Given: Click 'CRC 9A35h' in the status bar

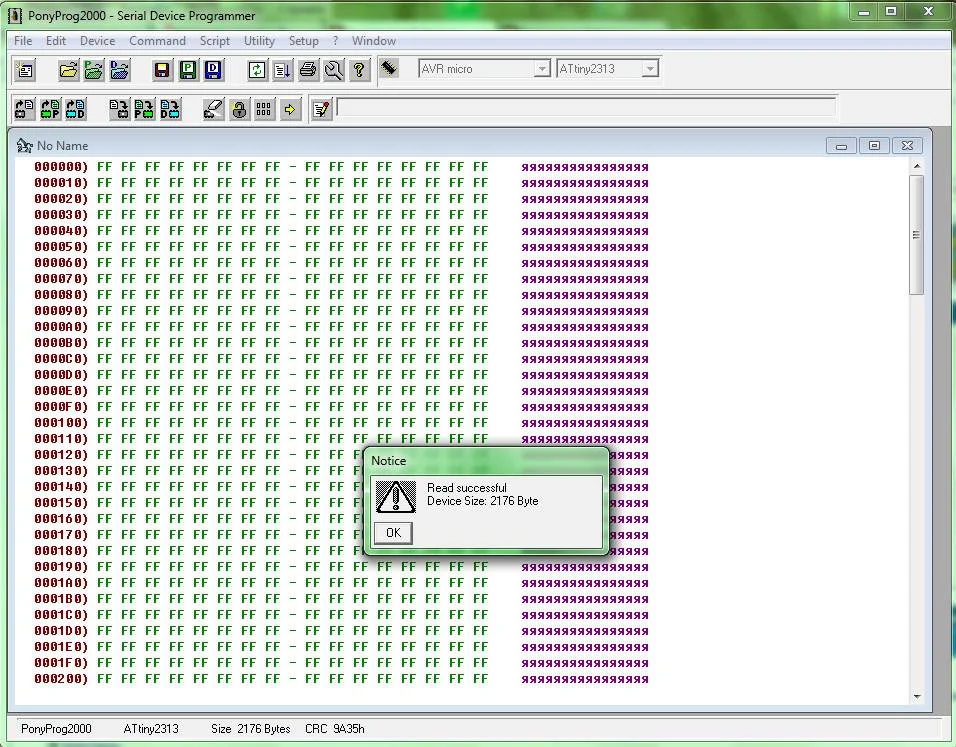Looking at the screenshot, I should tap(335, 729).
